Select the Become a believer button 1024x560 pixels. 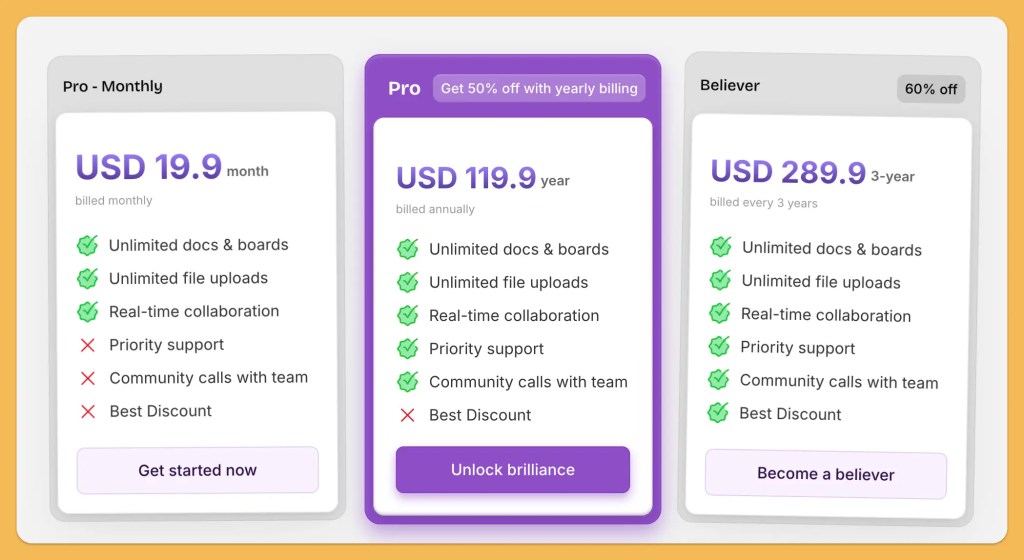pyautogui.click(x=825, y=474)
